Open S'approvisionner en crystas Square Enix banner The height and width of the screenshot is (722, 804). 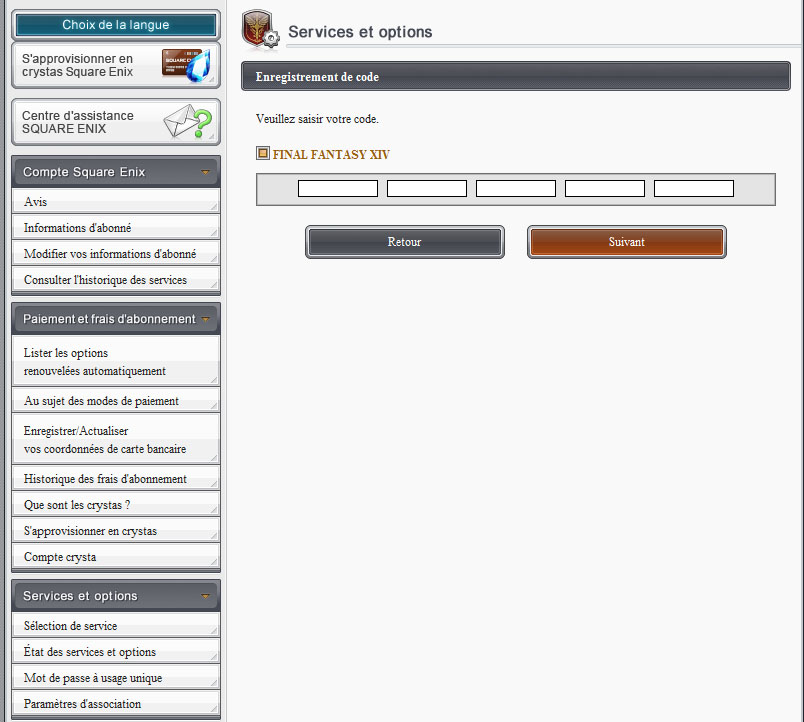click(x=116, y=65)
